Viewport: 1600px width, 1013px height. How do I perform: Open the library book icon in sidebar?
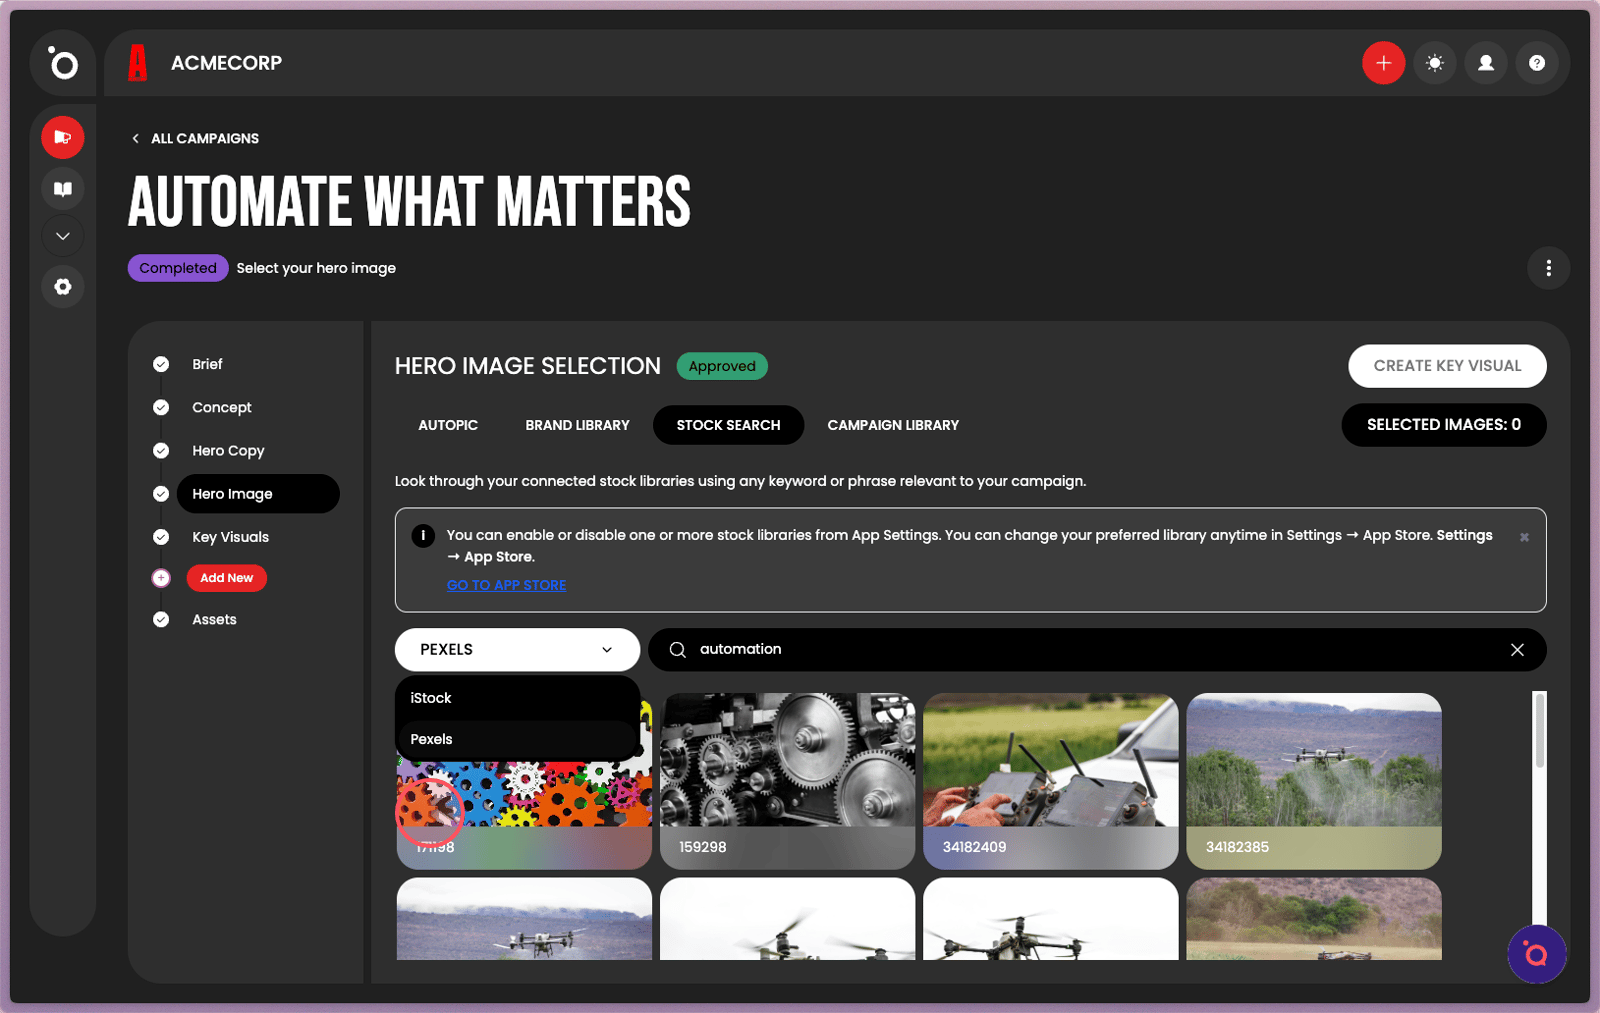63,189
